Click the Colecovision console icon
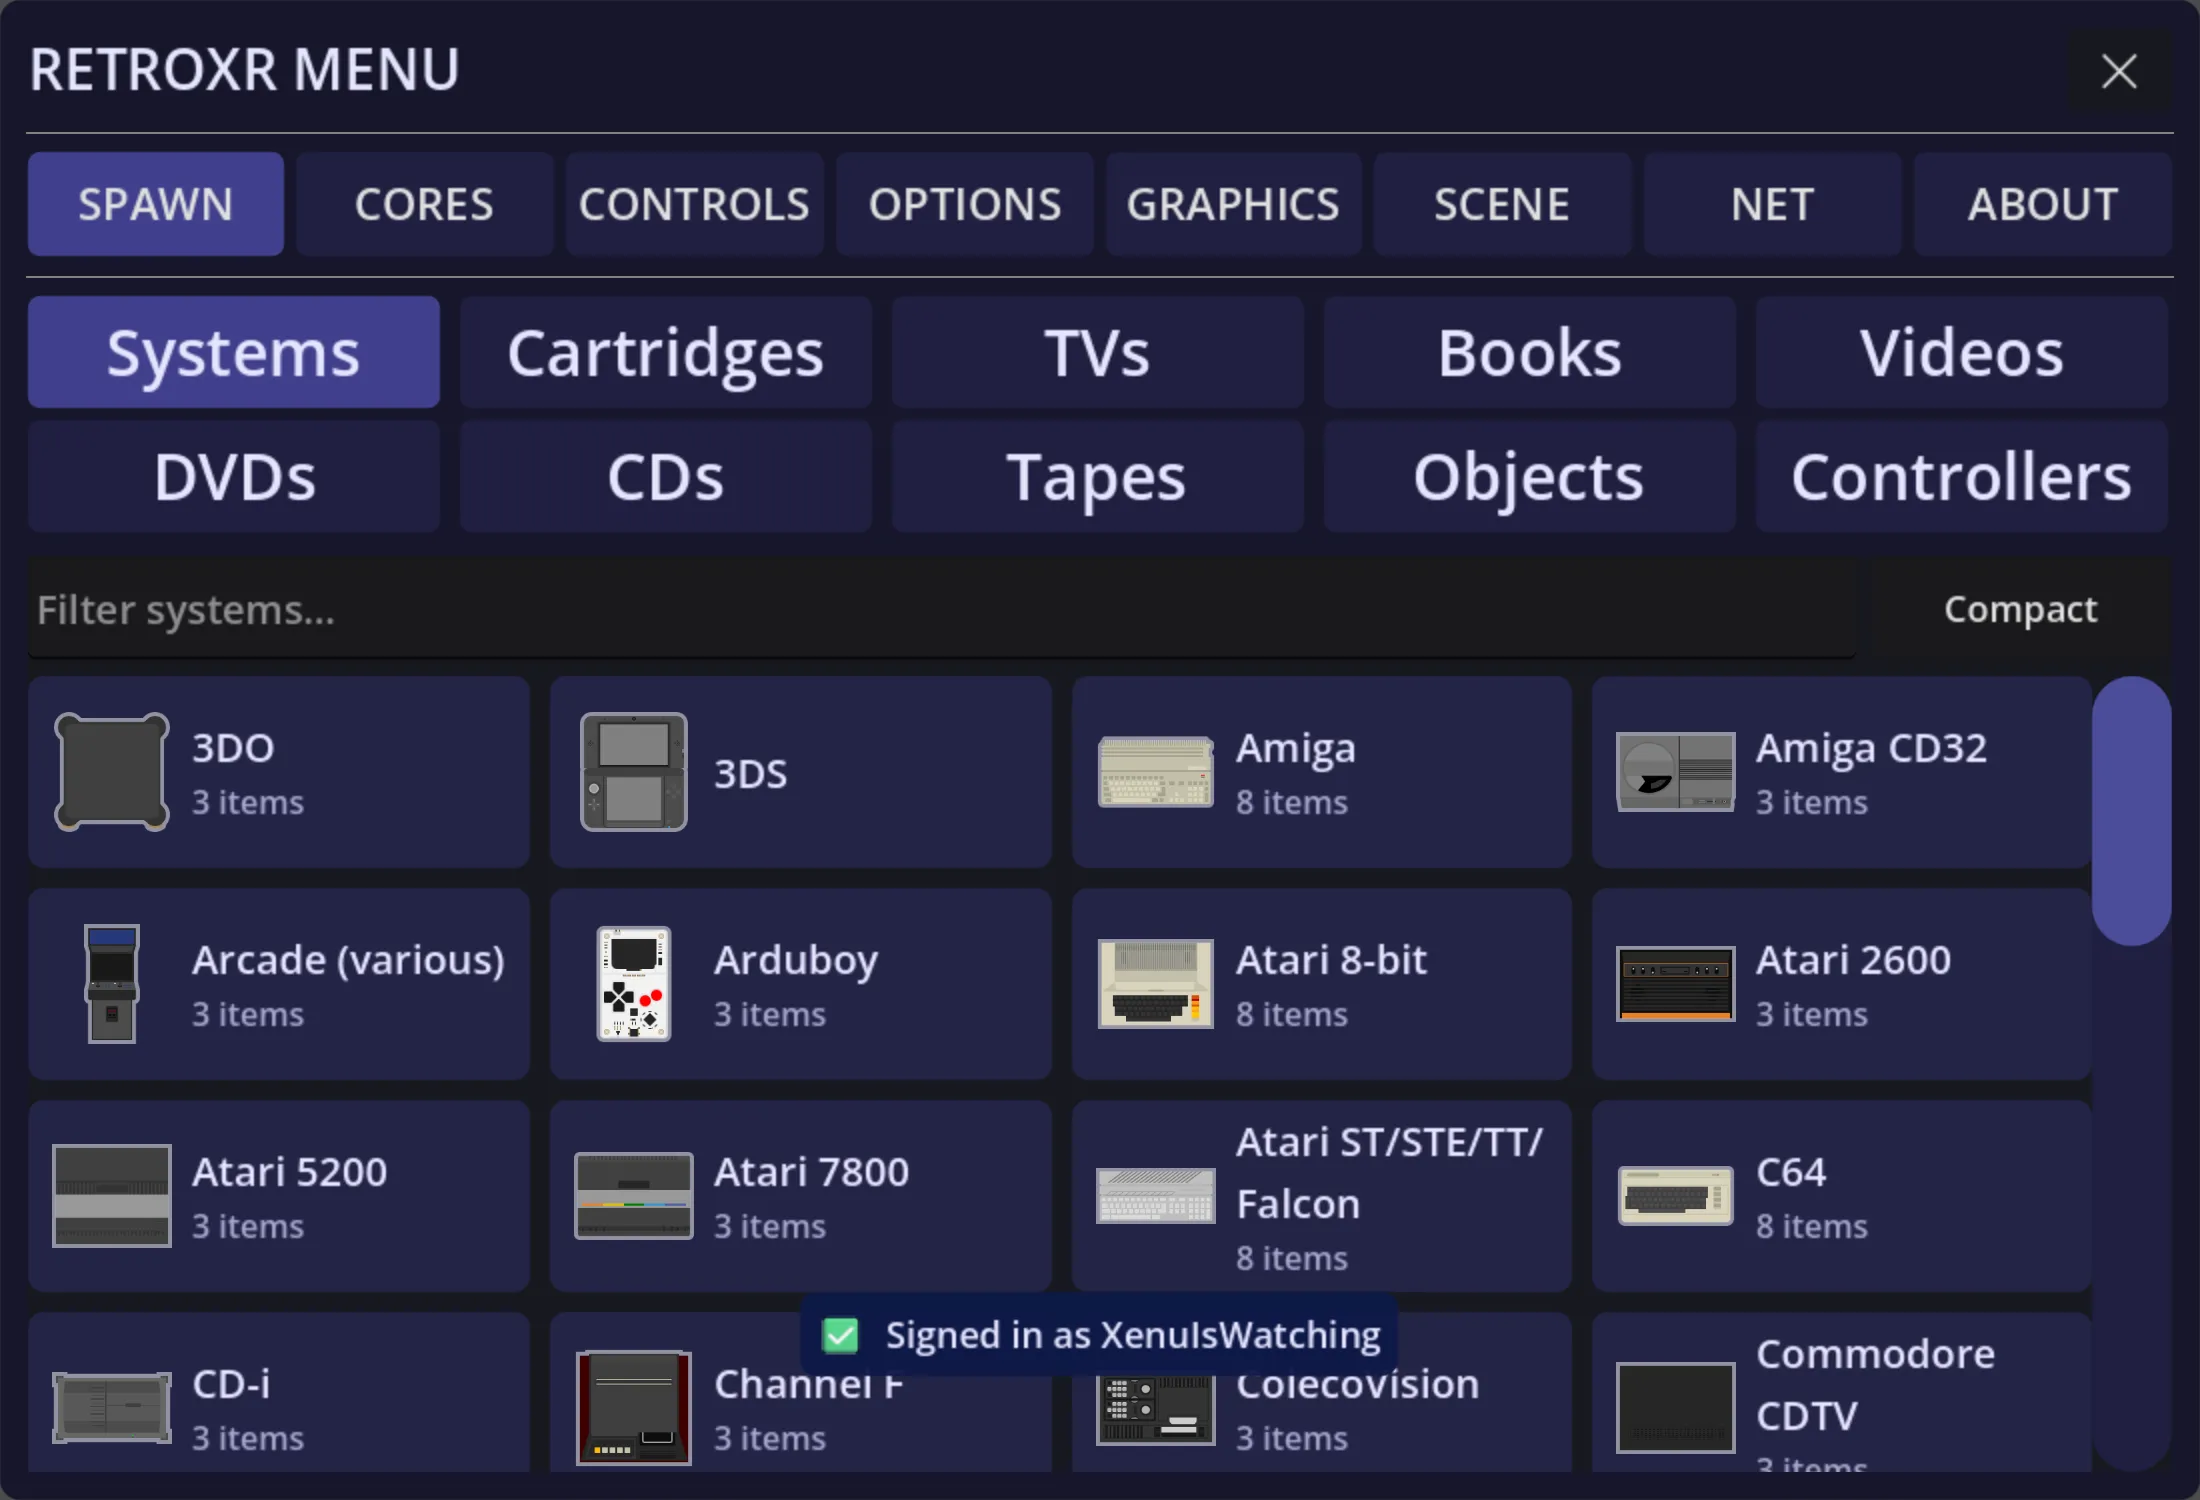 click(1155, 1408)
